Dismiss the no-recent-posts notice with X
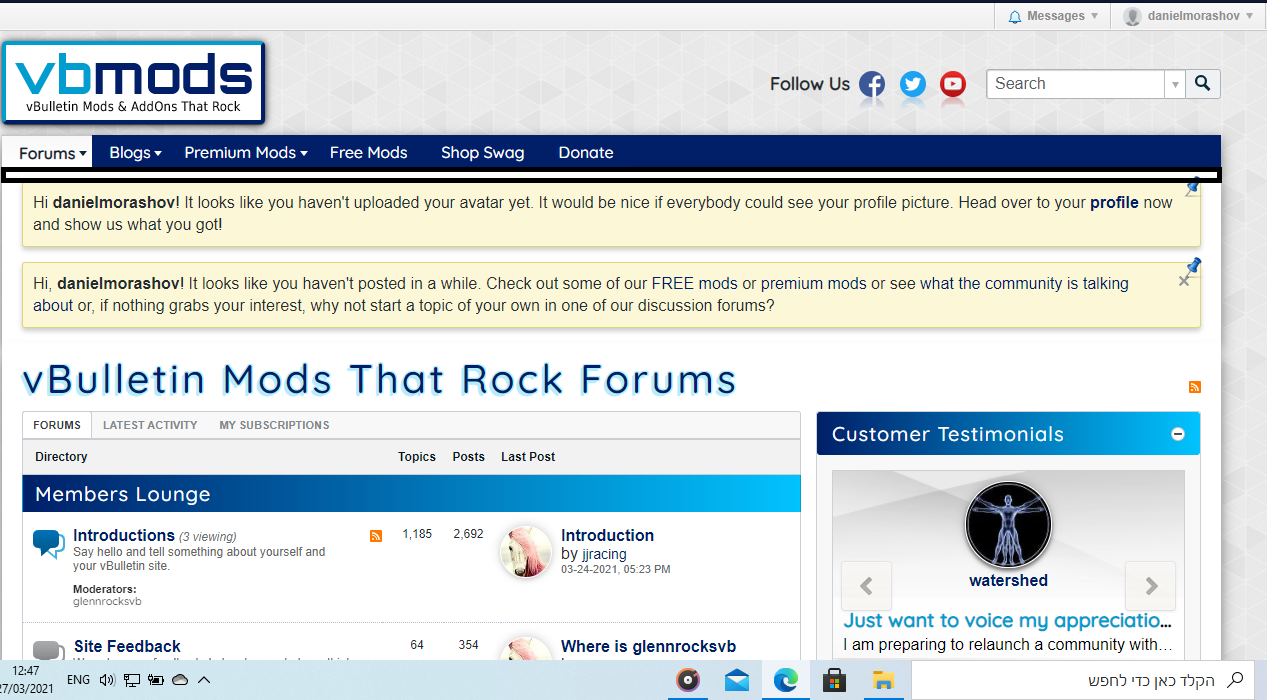Image resolution: width=1267 pixels, height=700 pixels. click(1184, 282)
